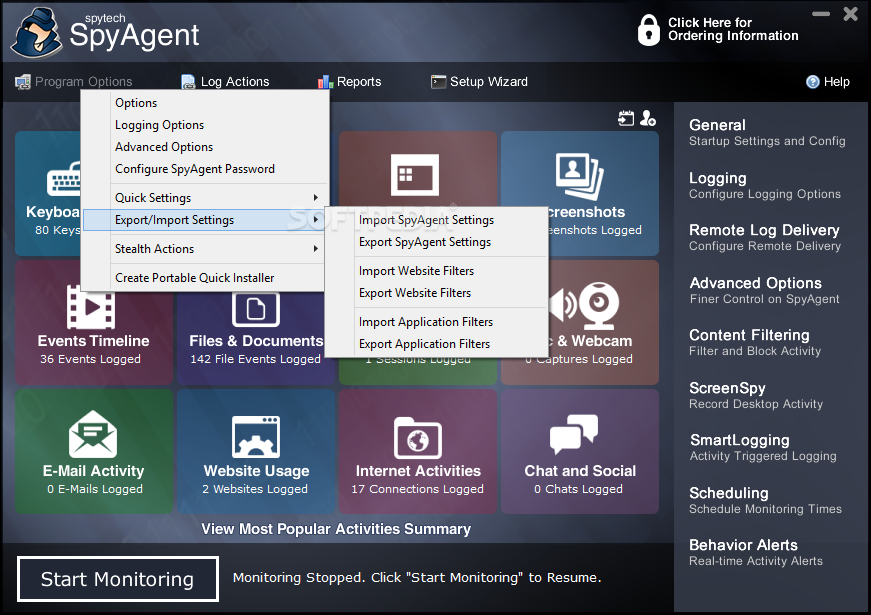
Task: Click the '36 Events Logged' text
Action: tap(90, 359)
